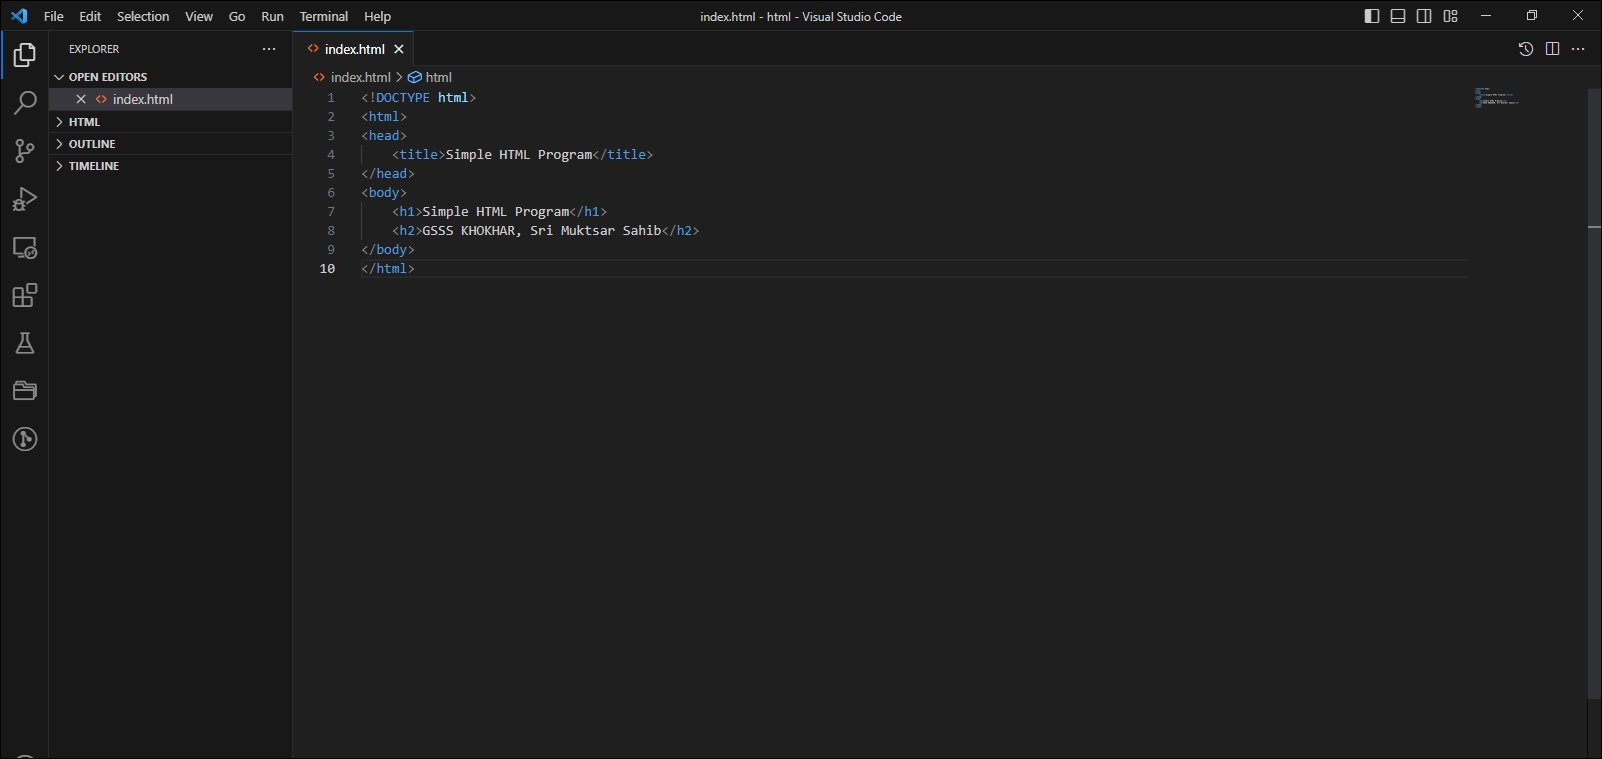This screenshot has height=759, width=1602.
Task: Open the Remote Explorer view
Action: pyautogui.click(x=25, y=248)
